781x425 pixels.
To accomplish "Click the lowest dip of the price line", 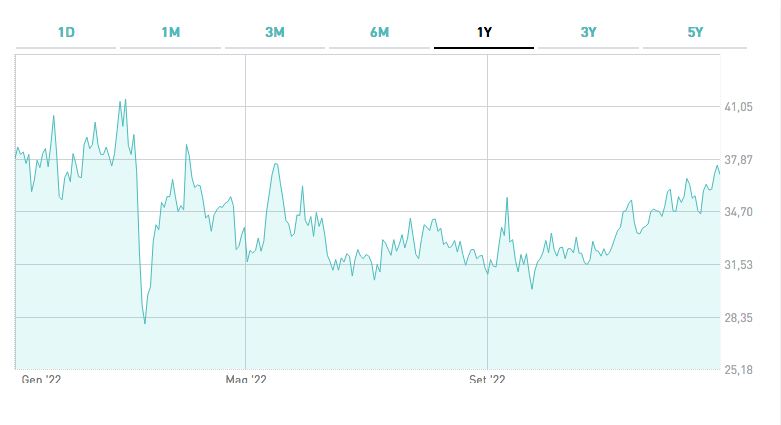I will pos(145,323).
